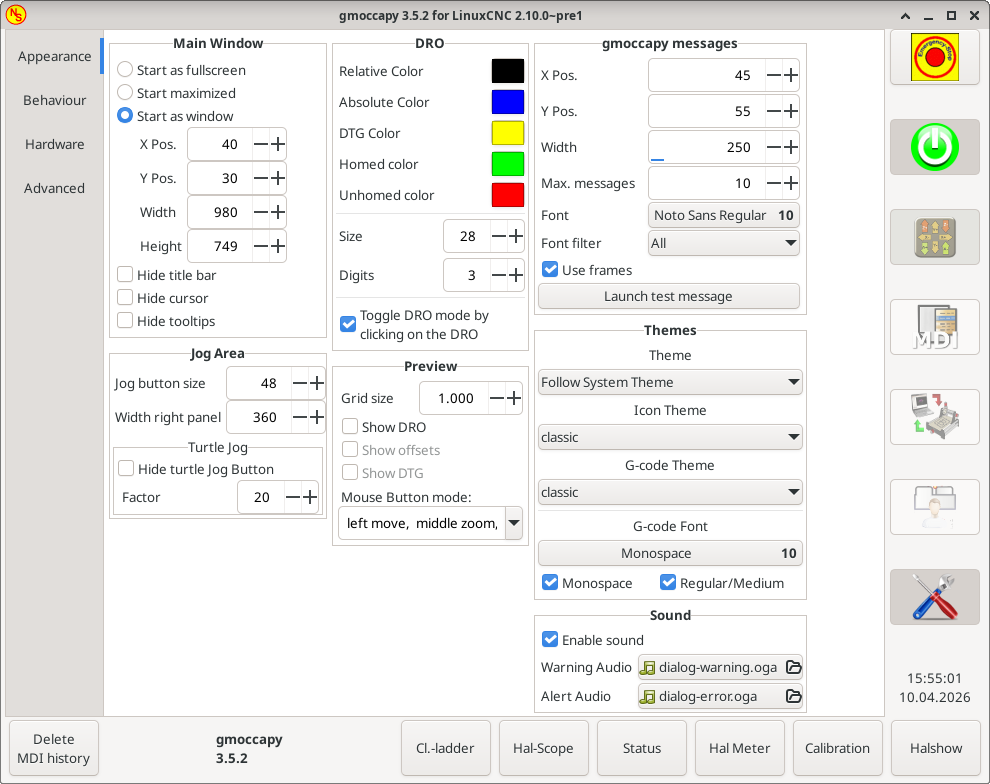Screen dimensions: 990x784
Task: Open the Icon Theme dropdown
Action: pos(670,437)
